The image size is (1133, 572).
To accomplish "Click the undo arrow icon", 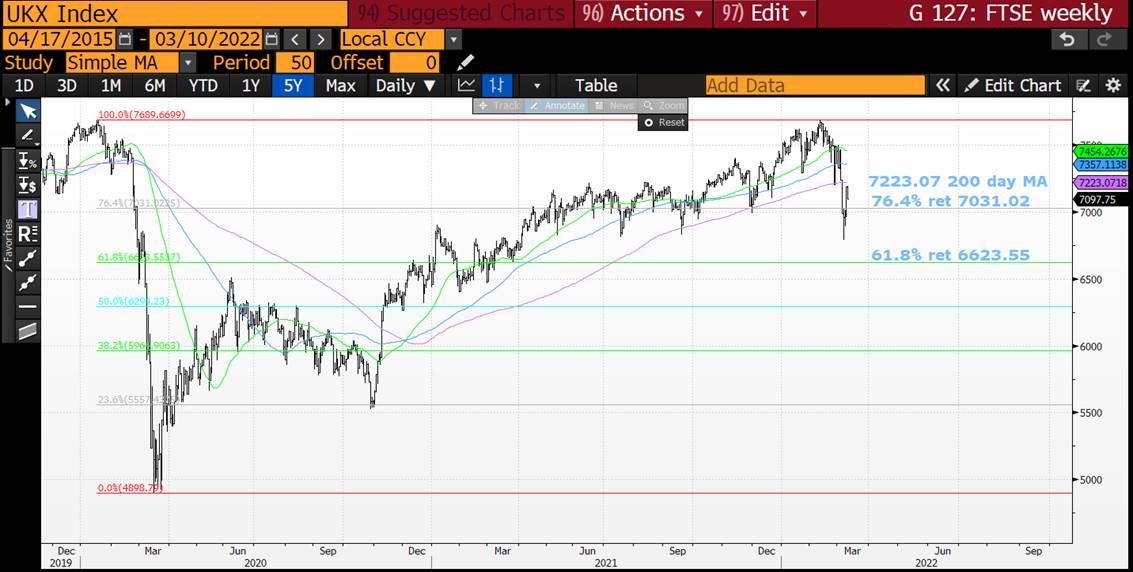I will 1068,39.
